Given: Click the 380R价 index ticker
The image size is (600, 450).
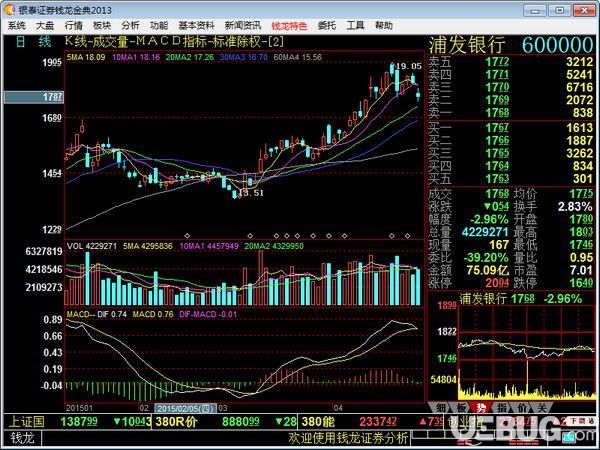Looking at the screenshot, I should point(176,422).
